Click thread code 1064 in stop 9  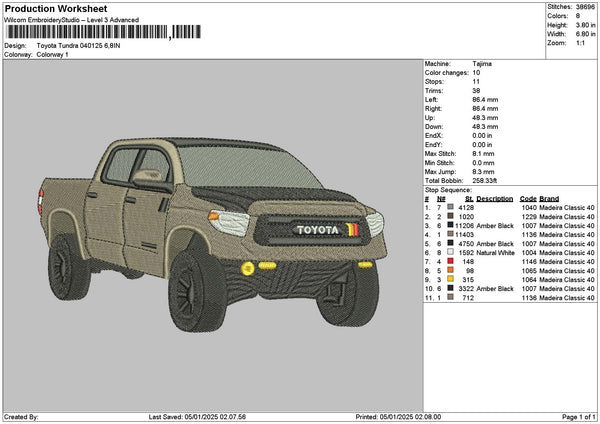click(529, 279)
